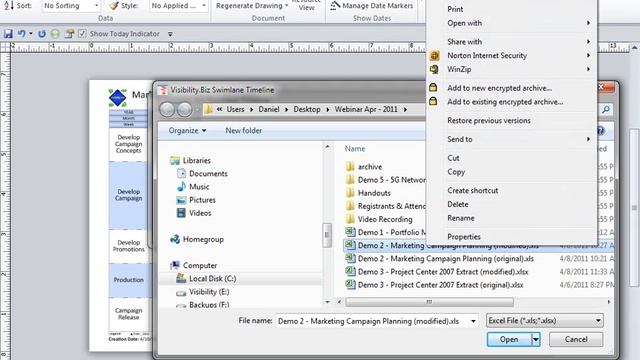Viewport: 640px width, 360px height.
Task: Select Norton Internet Security menu entry
Action: (512, 56)
